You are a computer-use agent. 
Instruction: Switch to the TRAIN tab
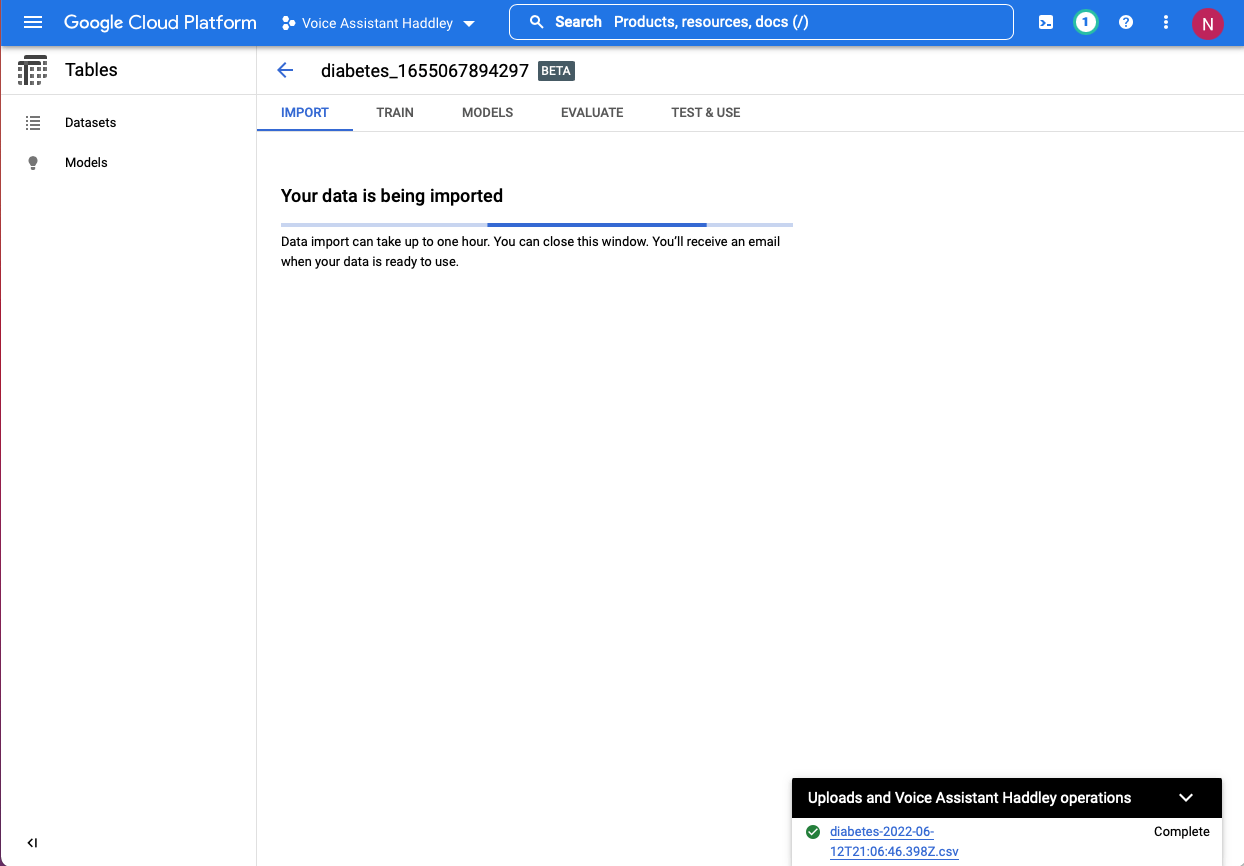[395, 112]
